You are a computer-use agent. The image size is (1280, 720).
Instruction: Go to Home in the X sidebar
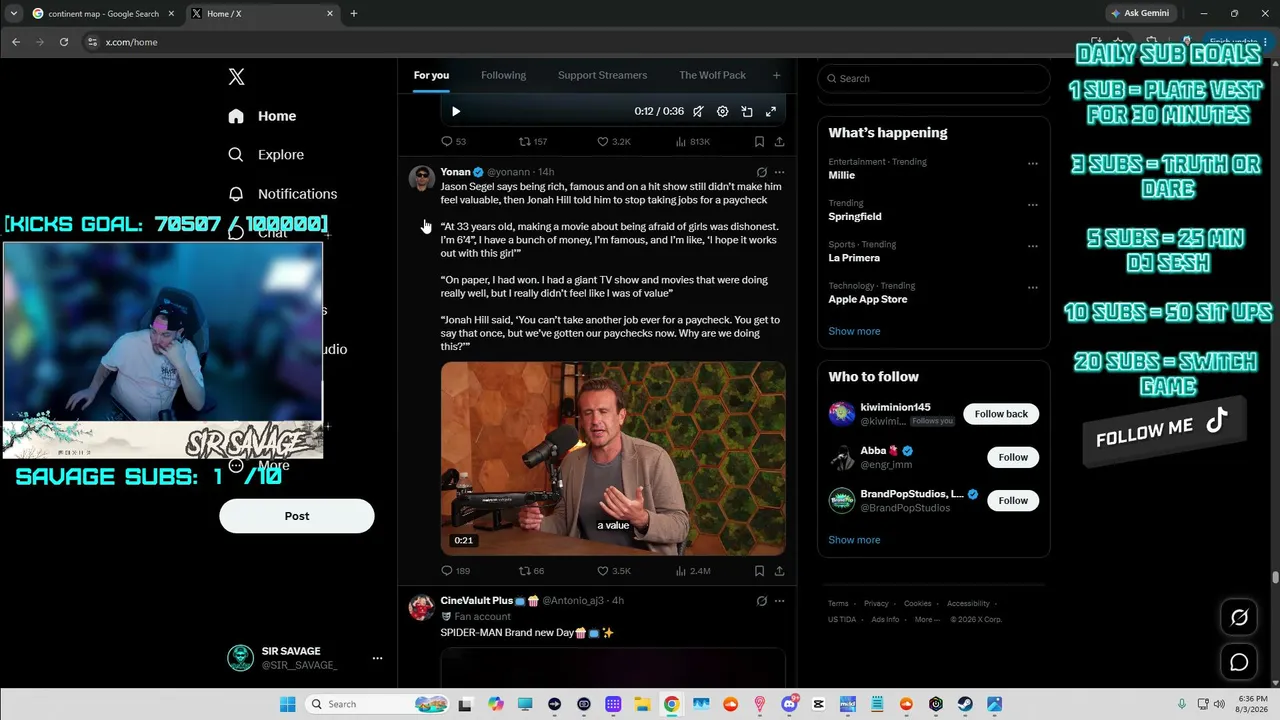pyautogui.click(x=262, y=116)
